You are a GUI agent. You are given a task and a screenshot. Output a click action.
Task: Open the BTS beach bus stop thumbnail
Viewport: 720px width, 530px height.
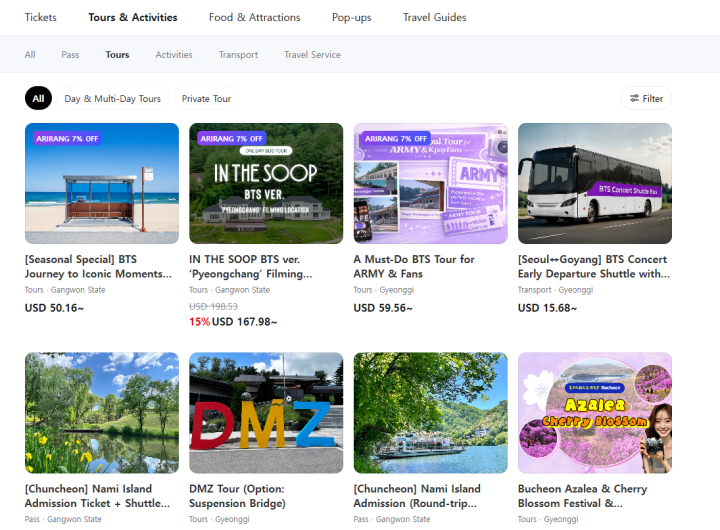[x=102, y=183]
